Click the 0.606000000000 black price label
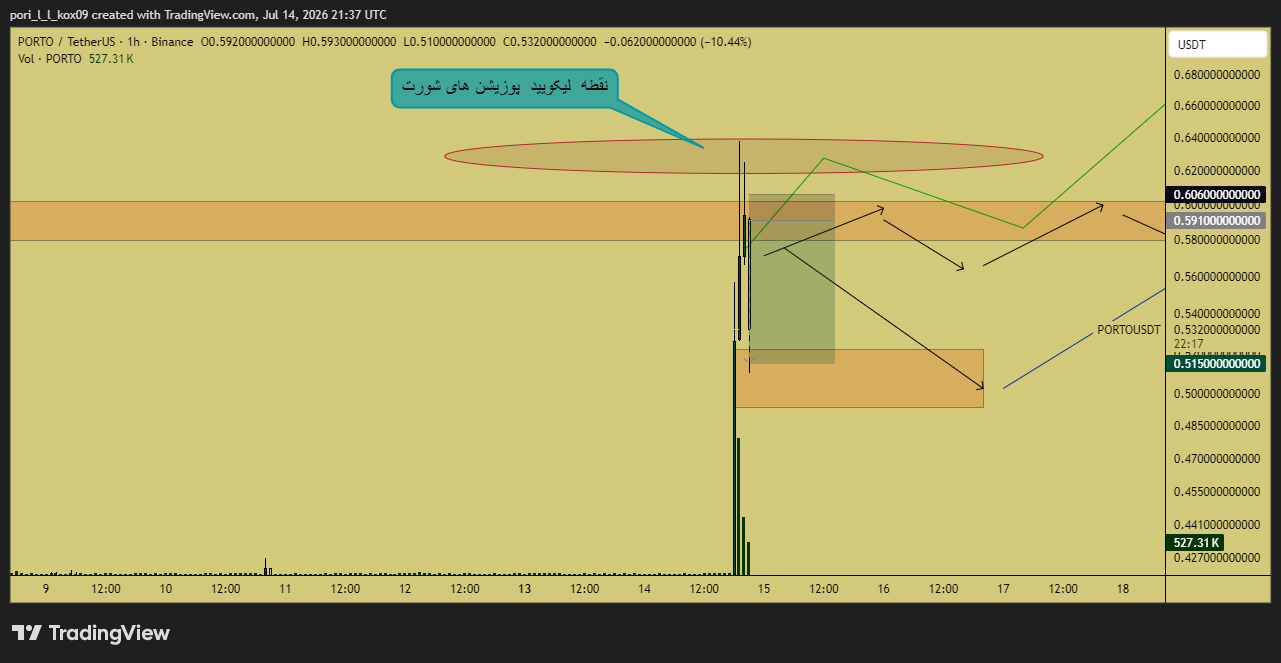1281x663 pixels. [x=1217, y=195]
